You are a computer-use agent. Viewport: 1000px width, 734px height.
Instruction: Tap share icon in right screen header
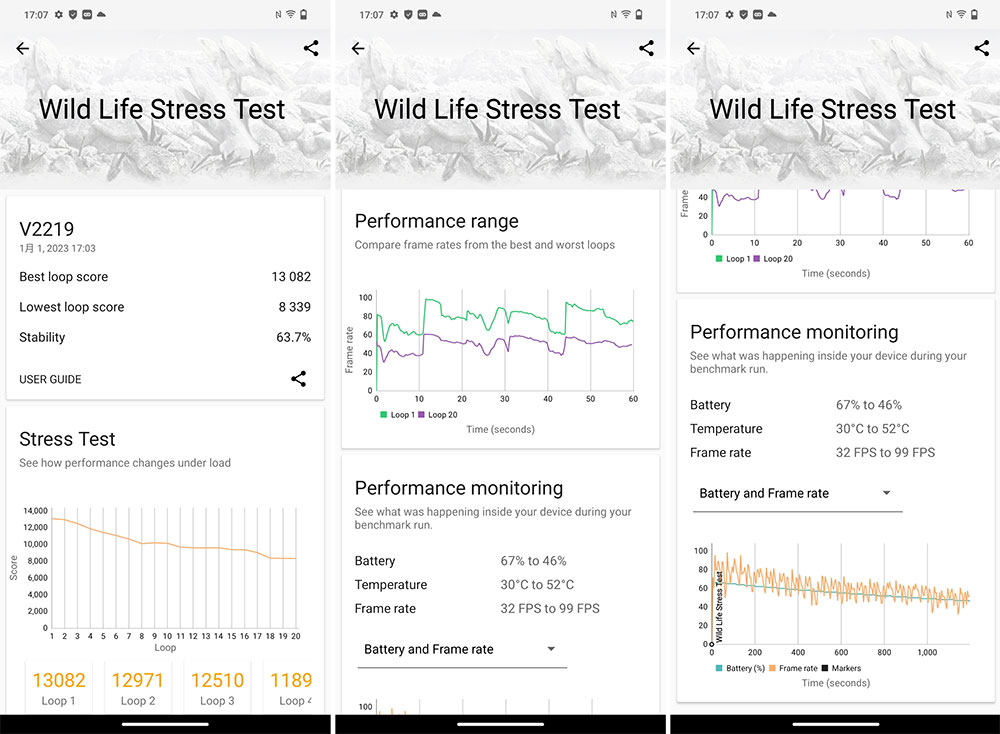(x=982, y=48)
